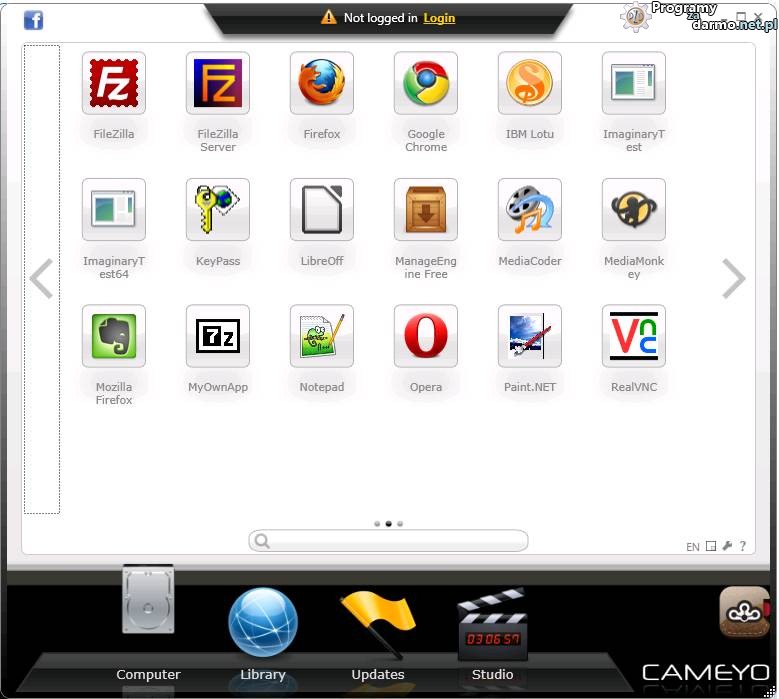
Task: Open the Cameyo wallet icon
Action: (x=744, y=612)
